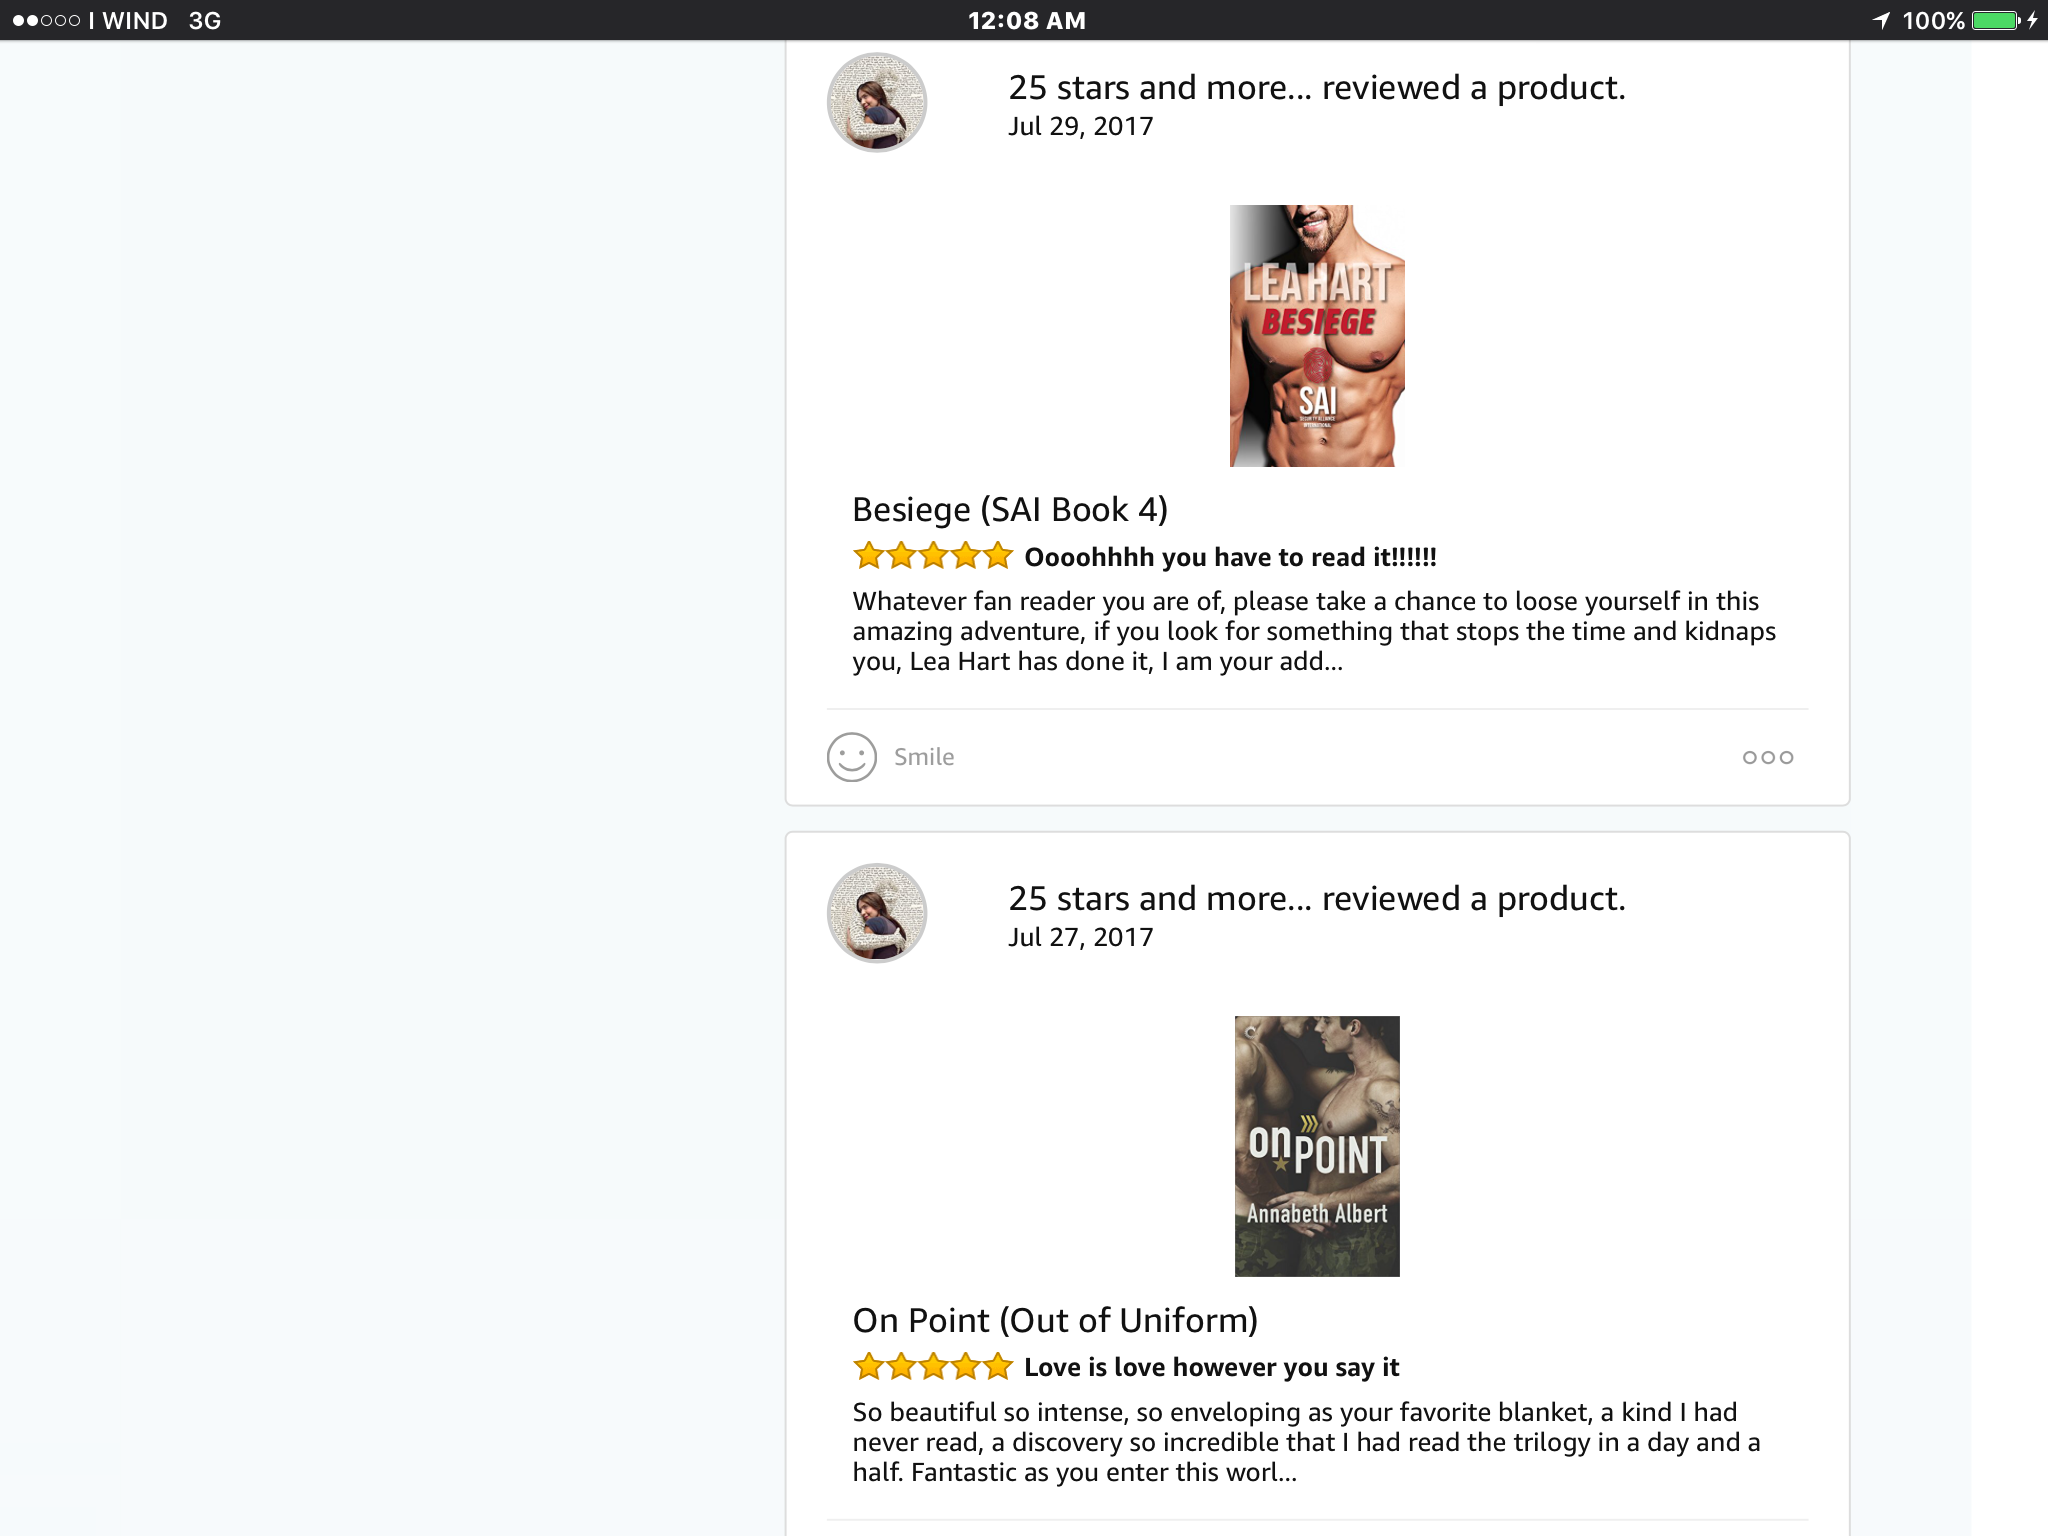Open the three-dot more options menu
The image size is (2048, 1536).
tap(1767, 757)
